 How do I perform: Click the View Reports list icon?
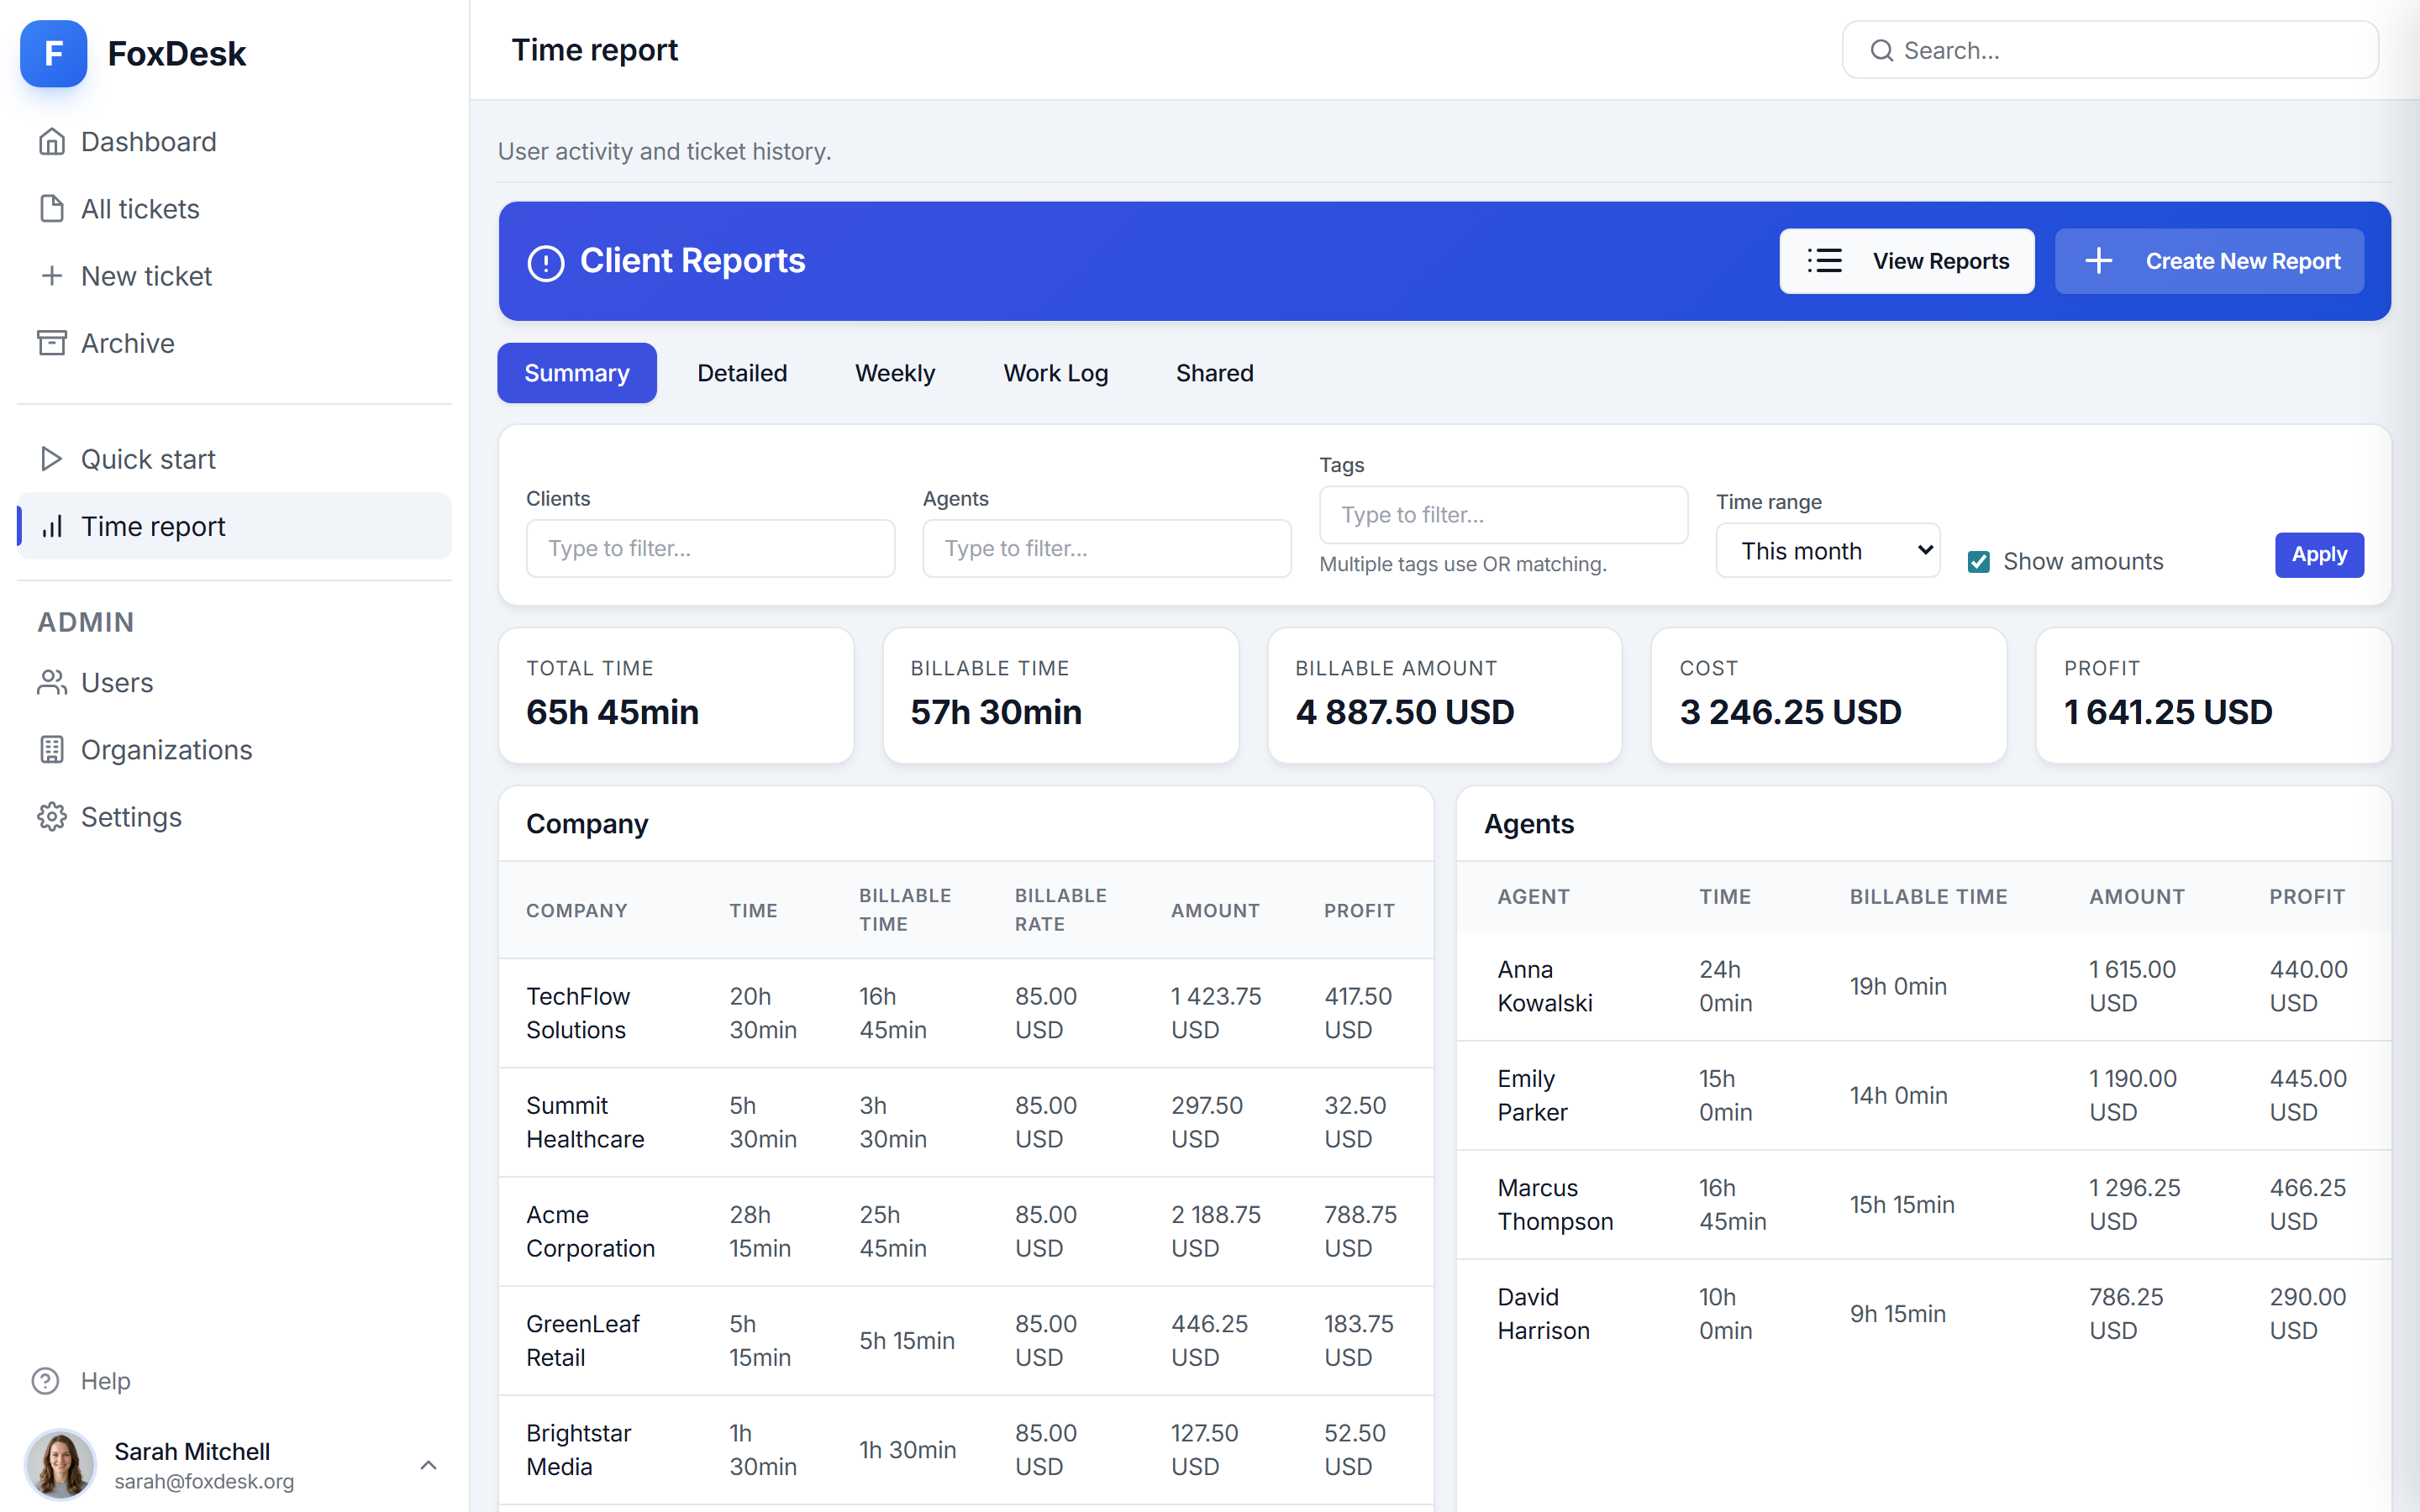(1824, 261)
